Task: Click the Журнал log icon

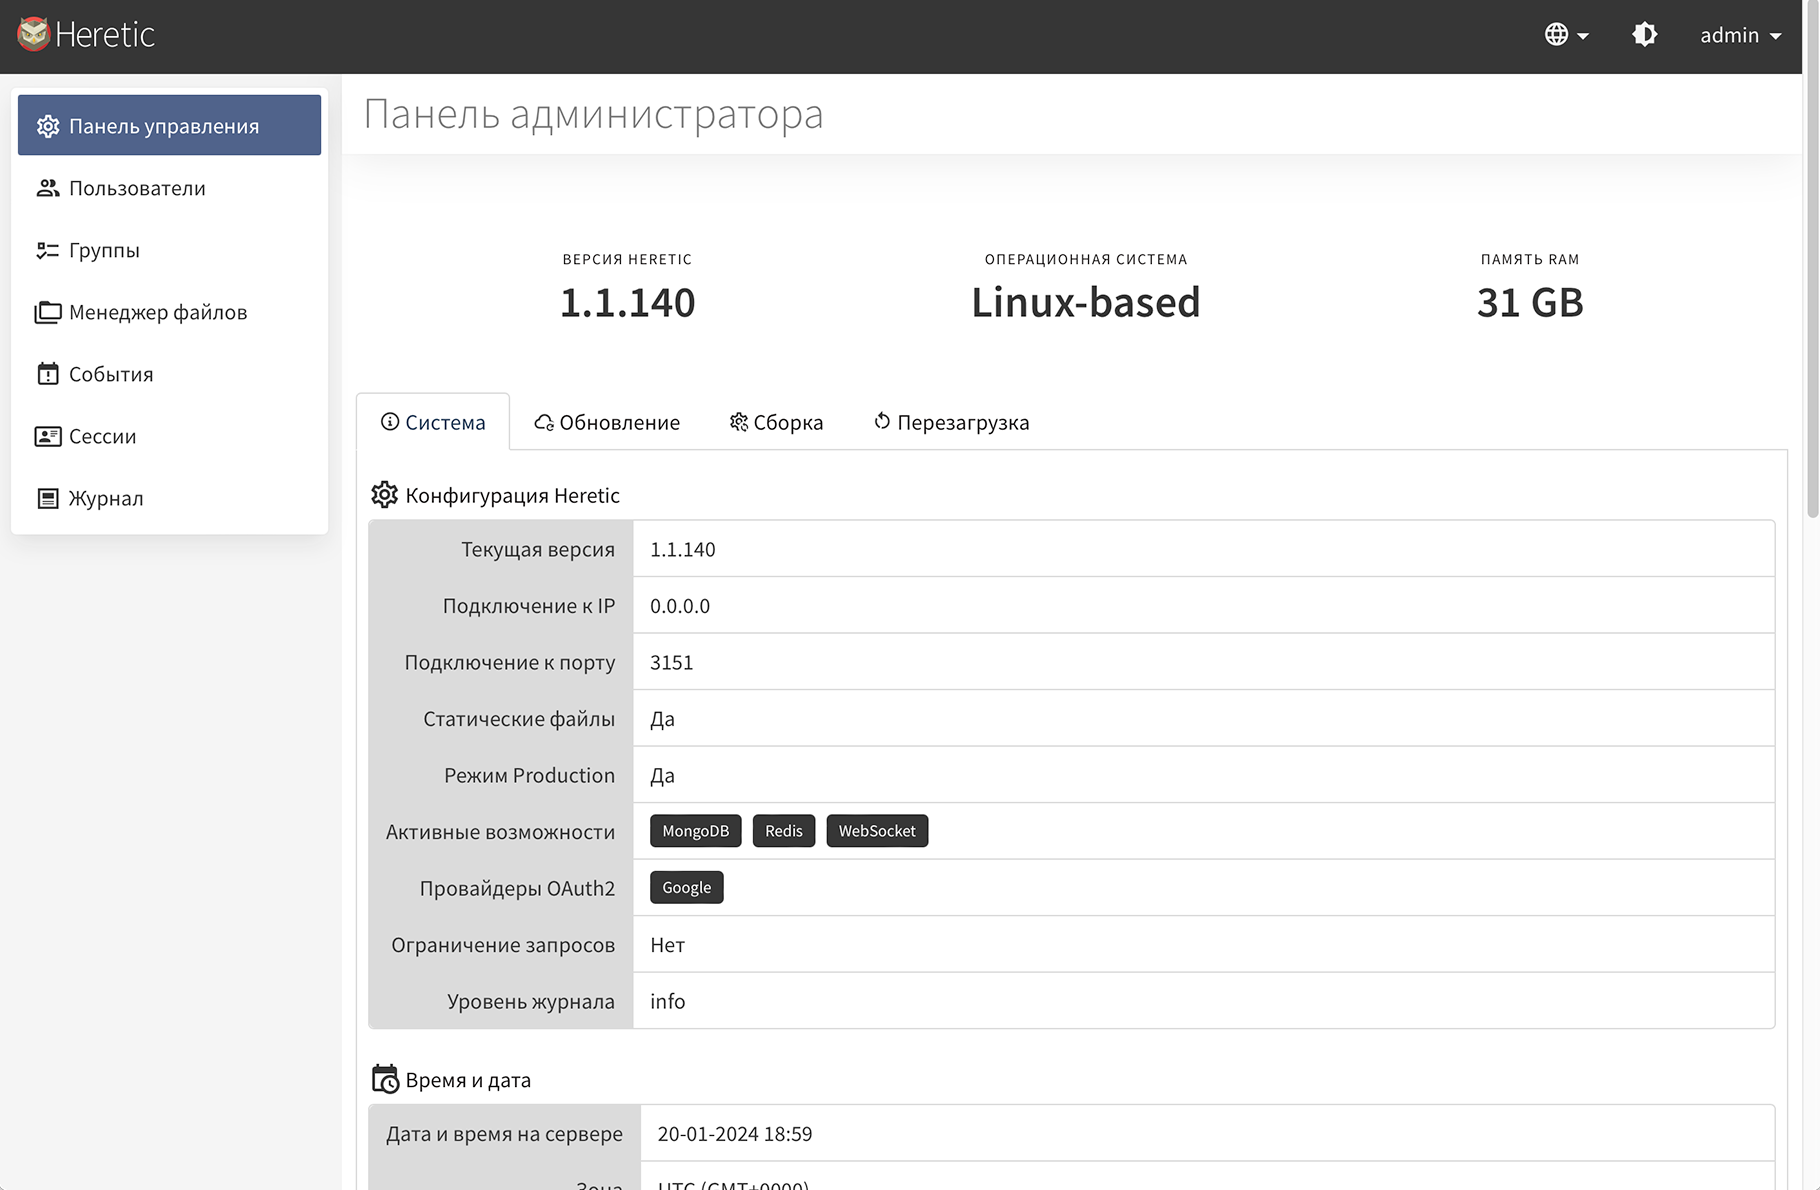Action: 48,498
